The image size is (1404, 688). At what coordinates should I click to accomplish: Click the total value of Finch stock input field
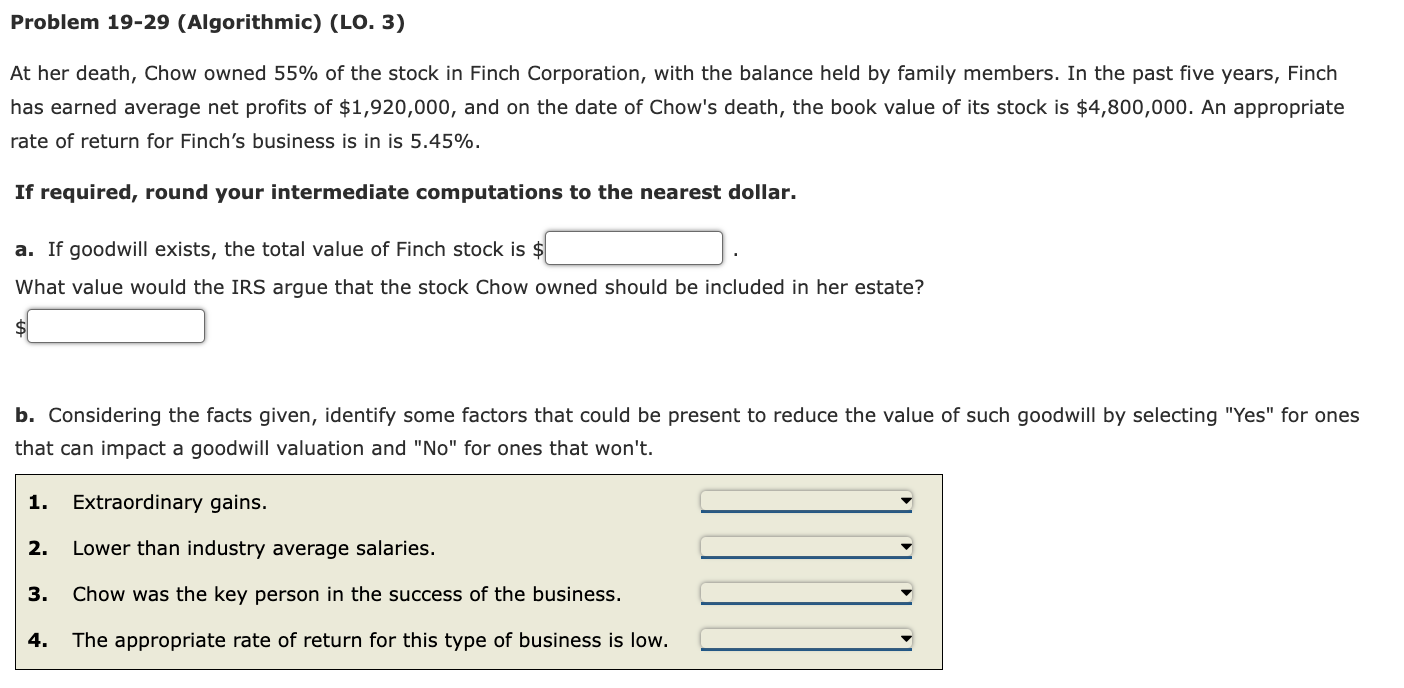click(x=633, y=247)
